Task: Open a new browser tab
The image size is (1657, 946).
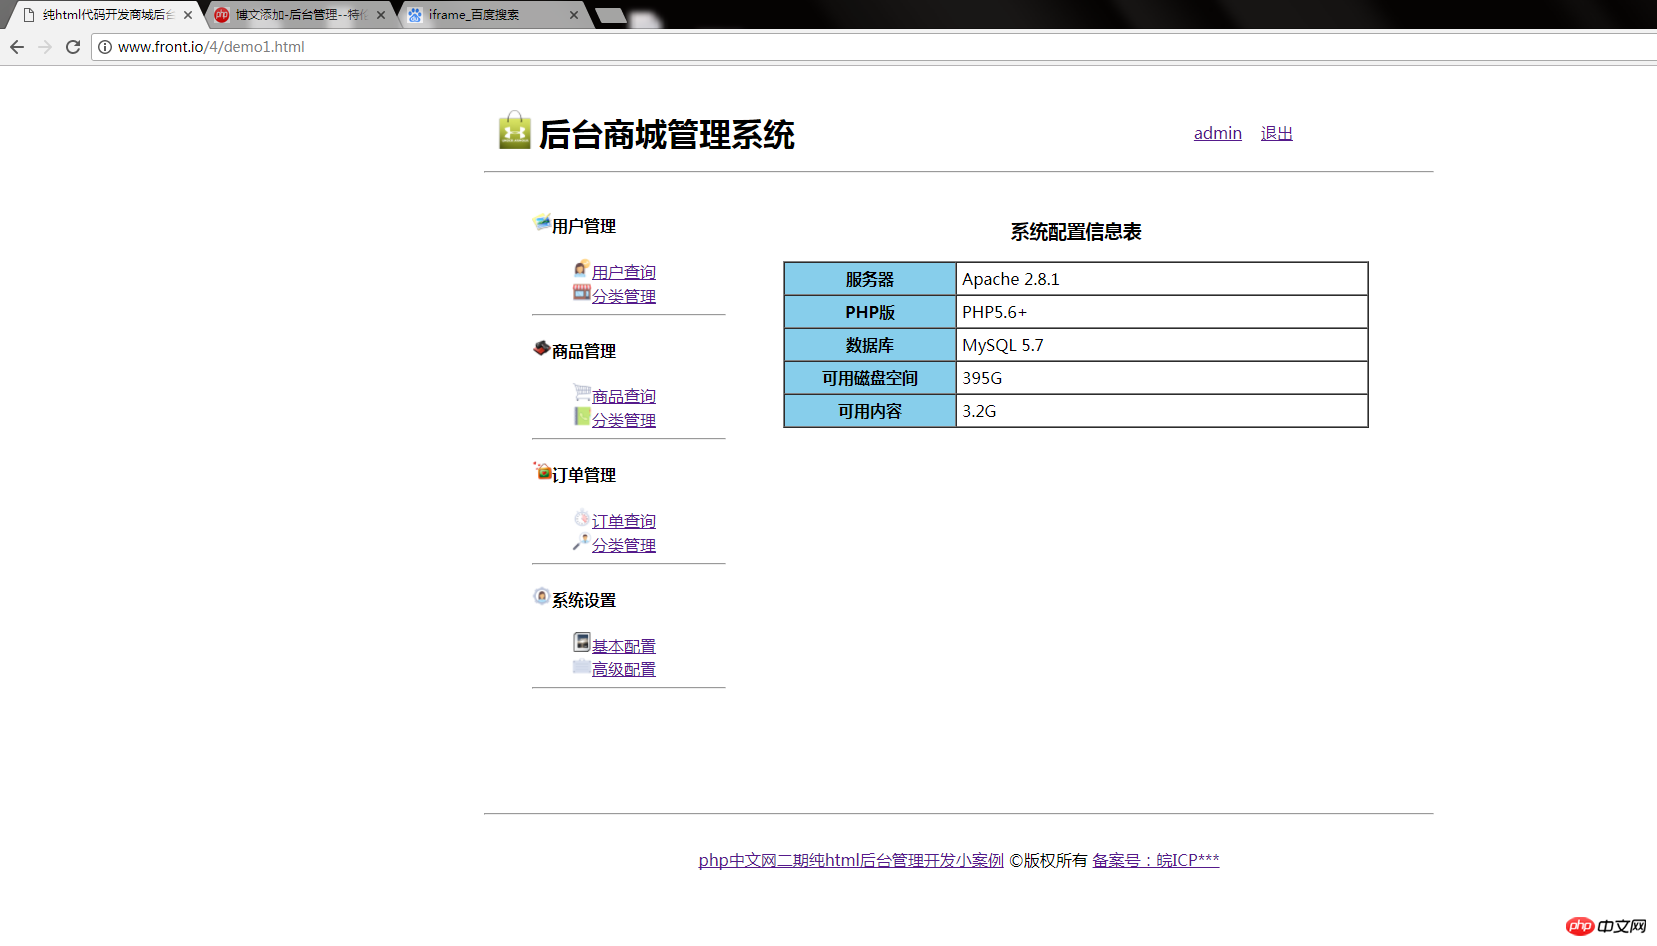Action: [611, 15]
